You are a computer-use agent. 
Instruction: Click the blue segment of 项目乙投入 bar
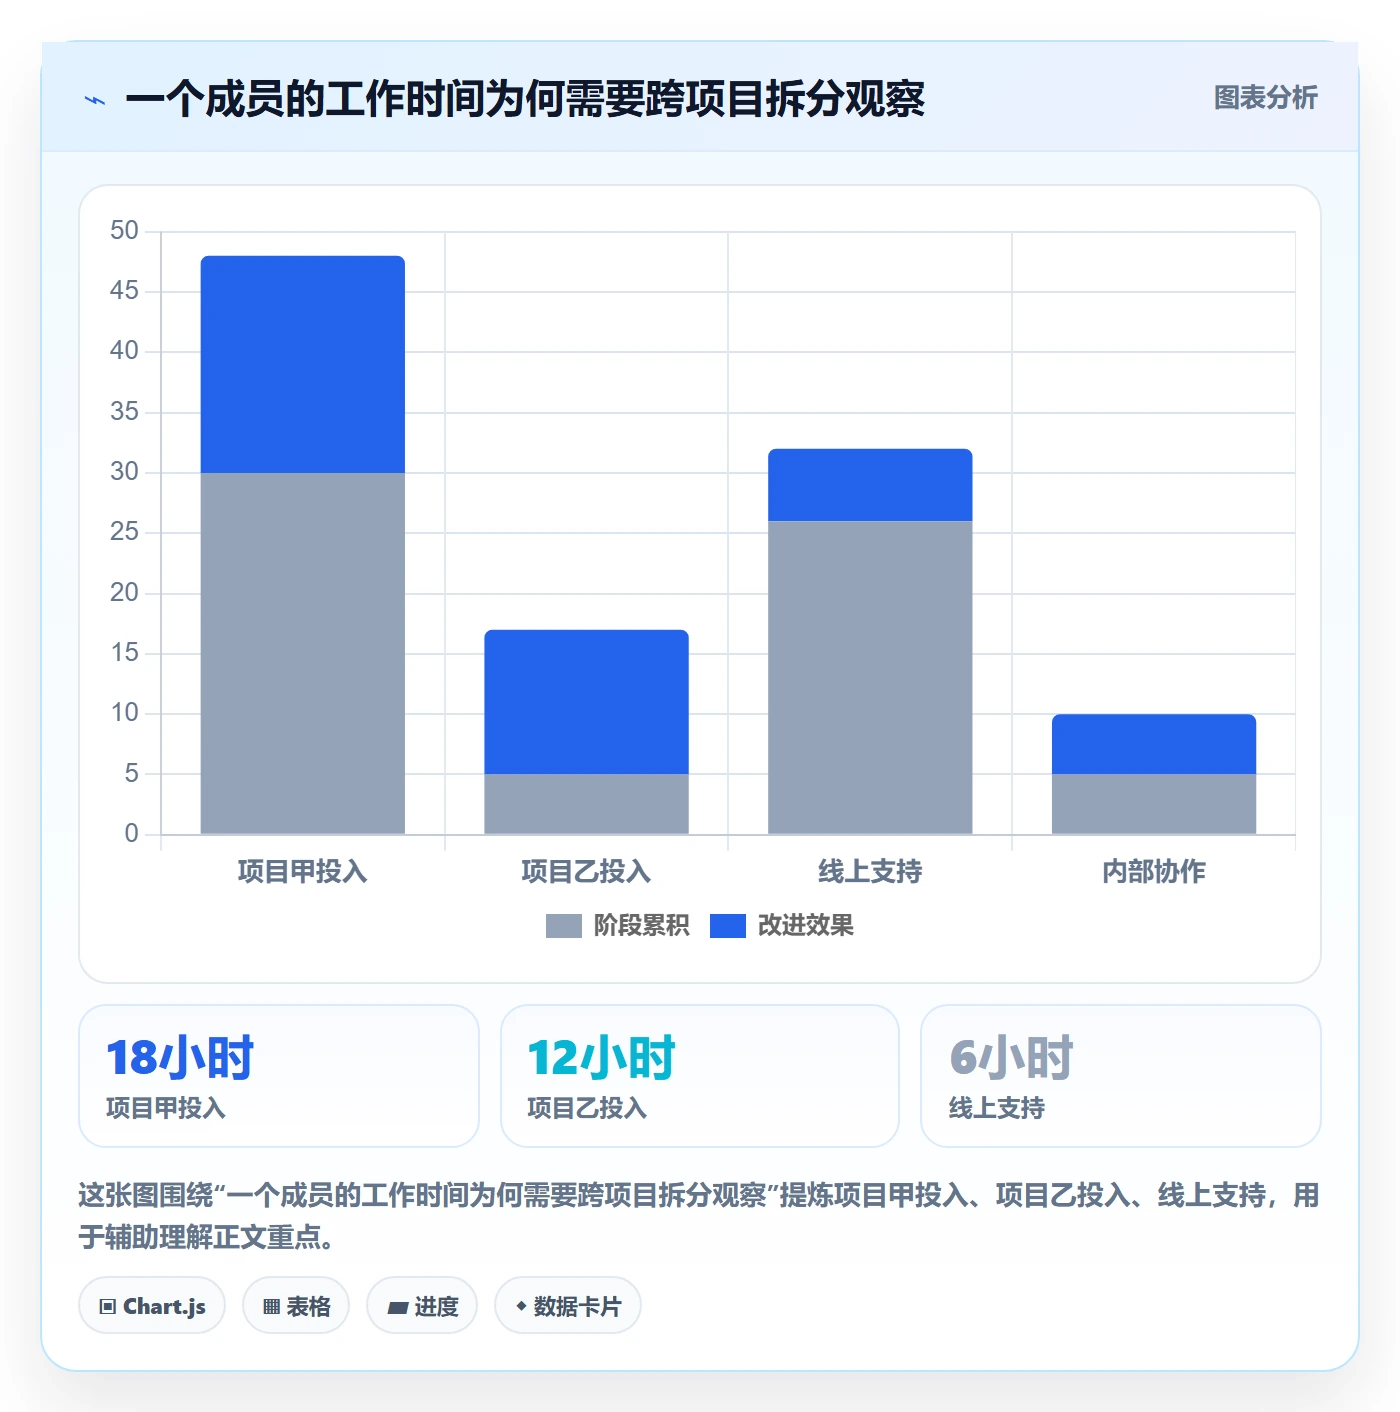pyautogui.click(x=586, y=702)
